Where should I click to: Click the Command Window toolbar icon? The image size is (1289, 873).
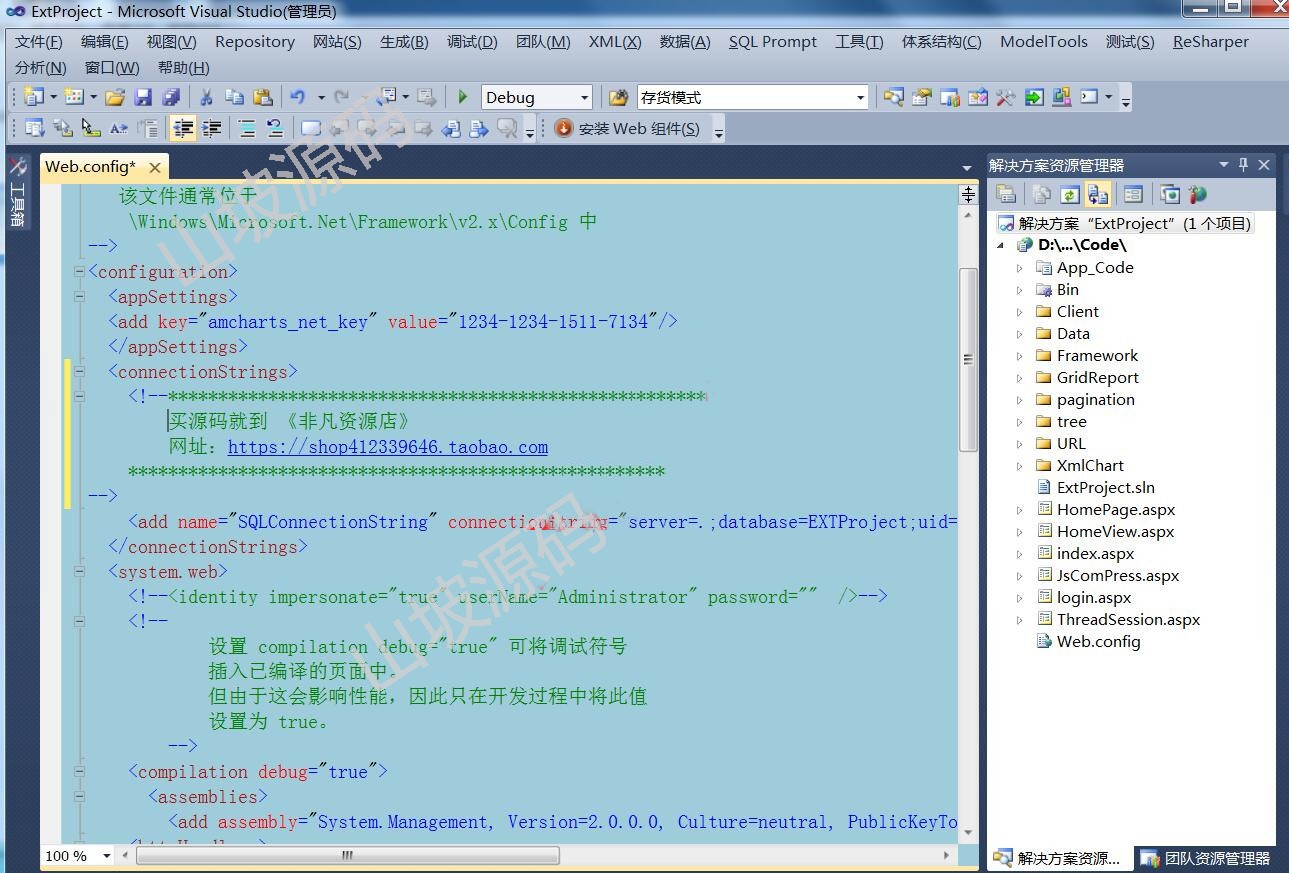[x=1090, y=97]
